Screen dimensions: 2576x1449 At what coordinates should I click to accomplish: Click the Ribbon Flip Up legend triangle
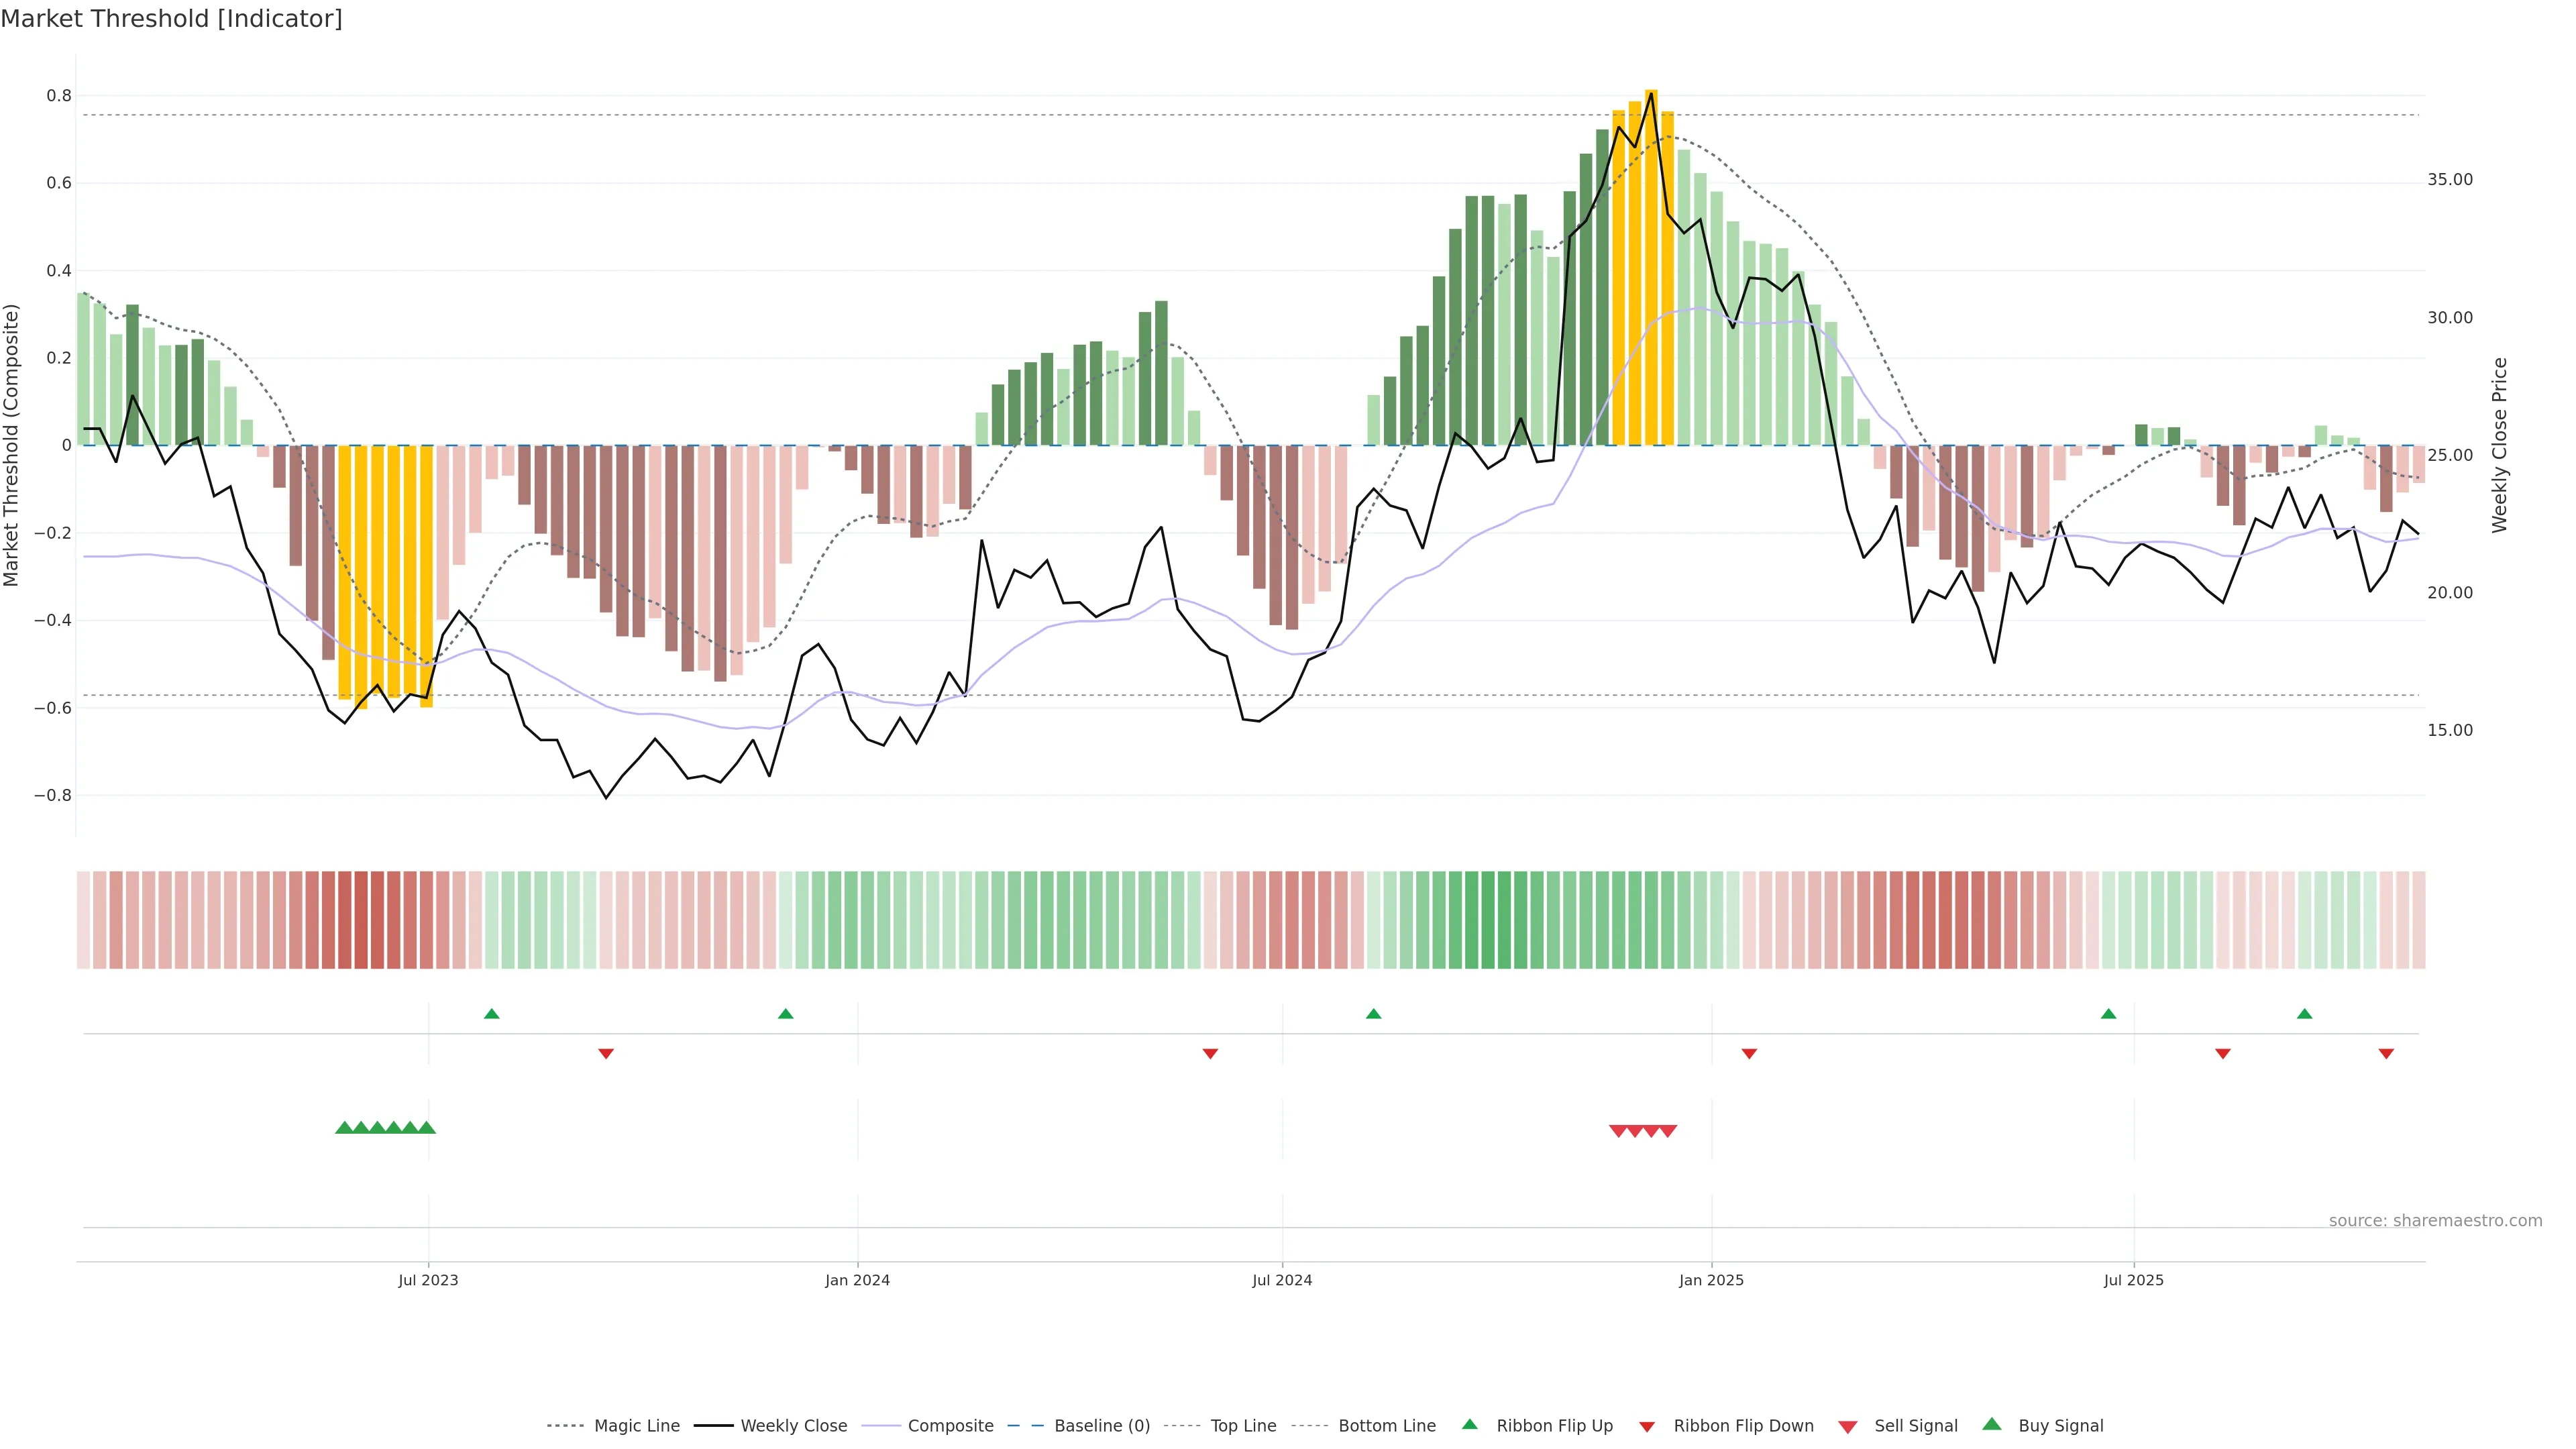(x=1470, y=1425)
